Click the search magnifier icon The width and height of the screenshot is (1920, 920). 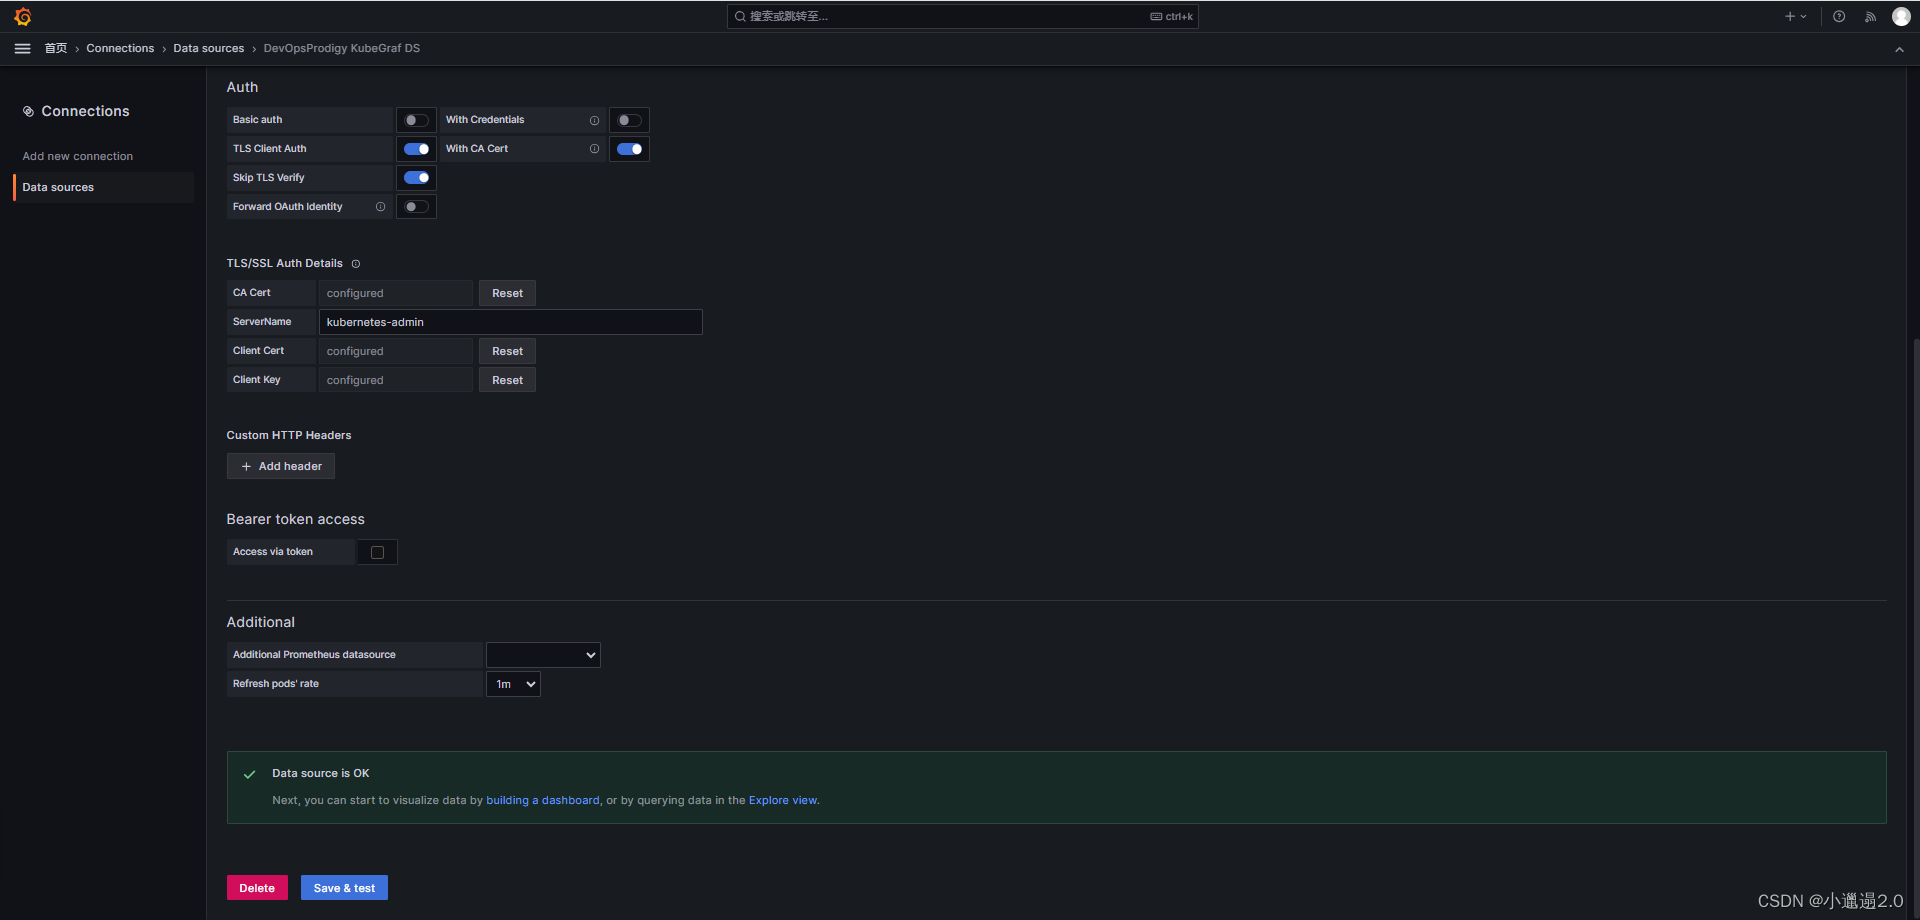tap(740, 16)
